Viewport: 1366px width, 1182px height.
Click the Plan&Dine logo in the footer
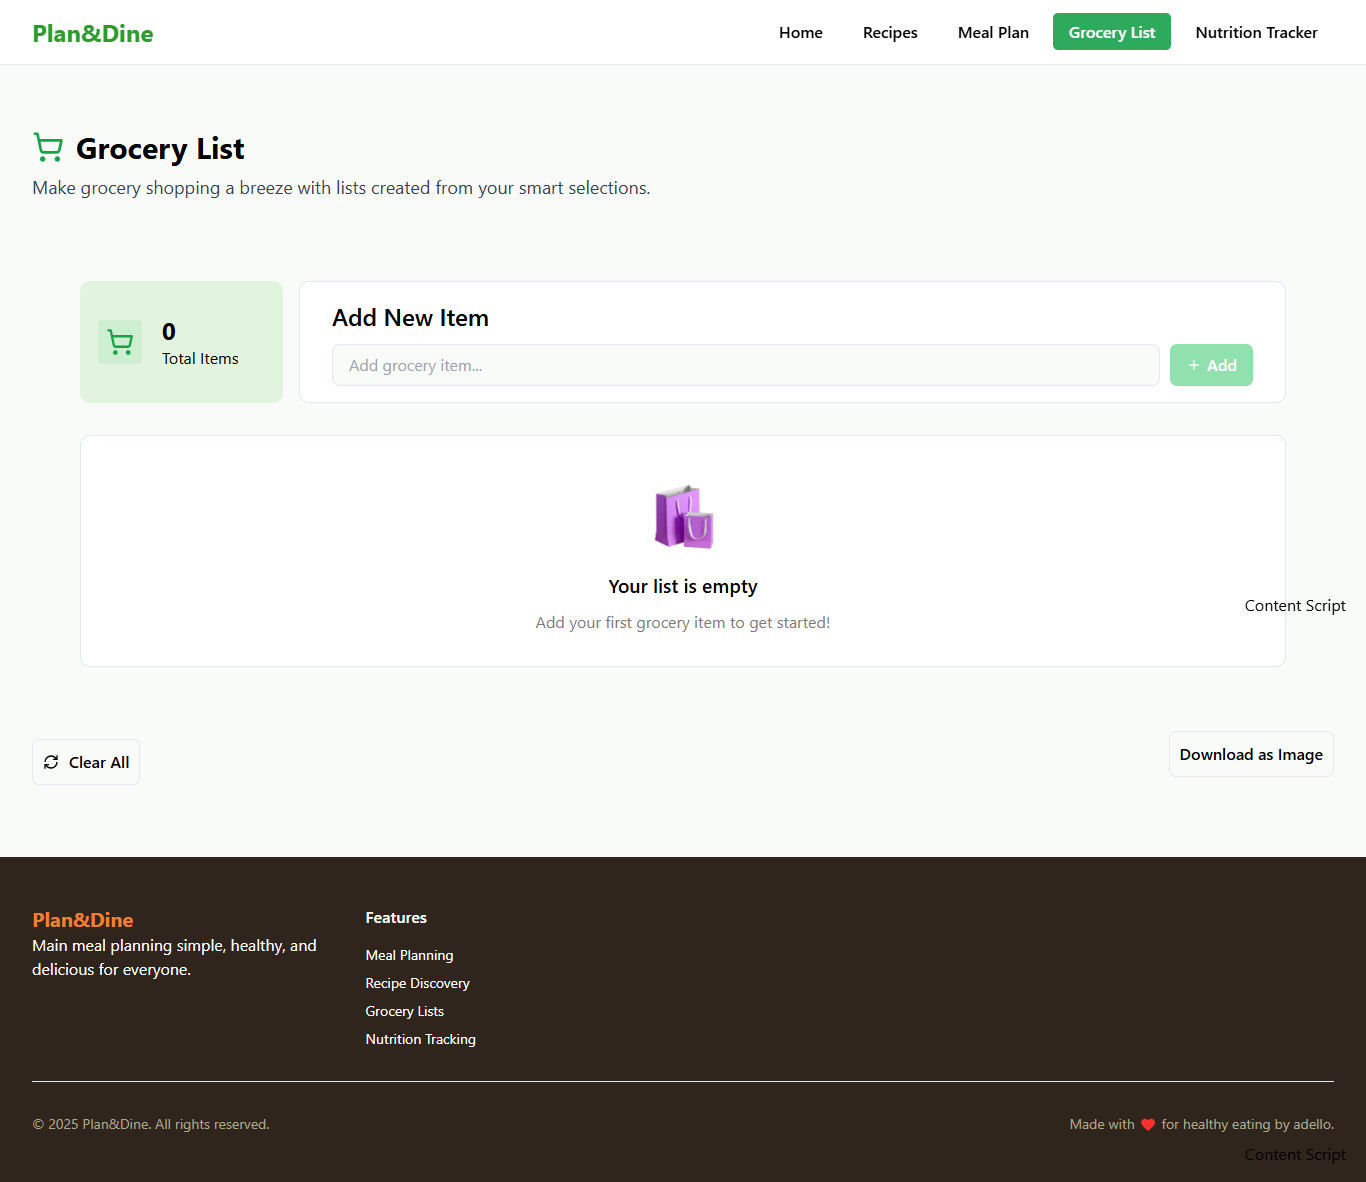[x=82, y=920]
